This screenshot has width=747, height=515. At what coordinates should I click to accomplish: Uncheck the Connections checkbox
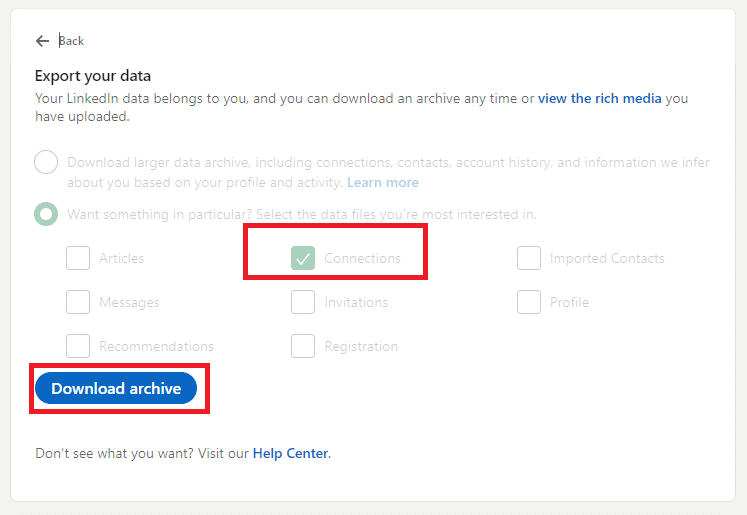tap(303, 258)
